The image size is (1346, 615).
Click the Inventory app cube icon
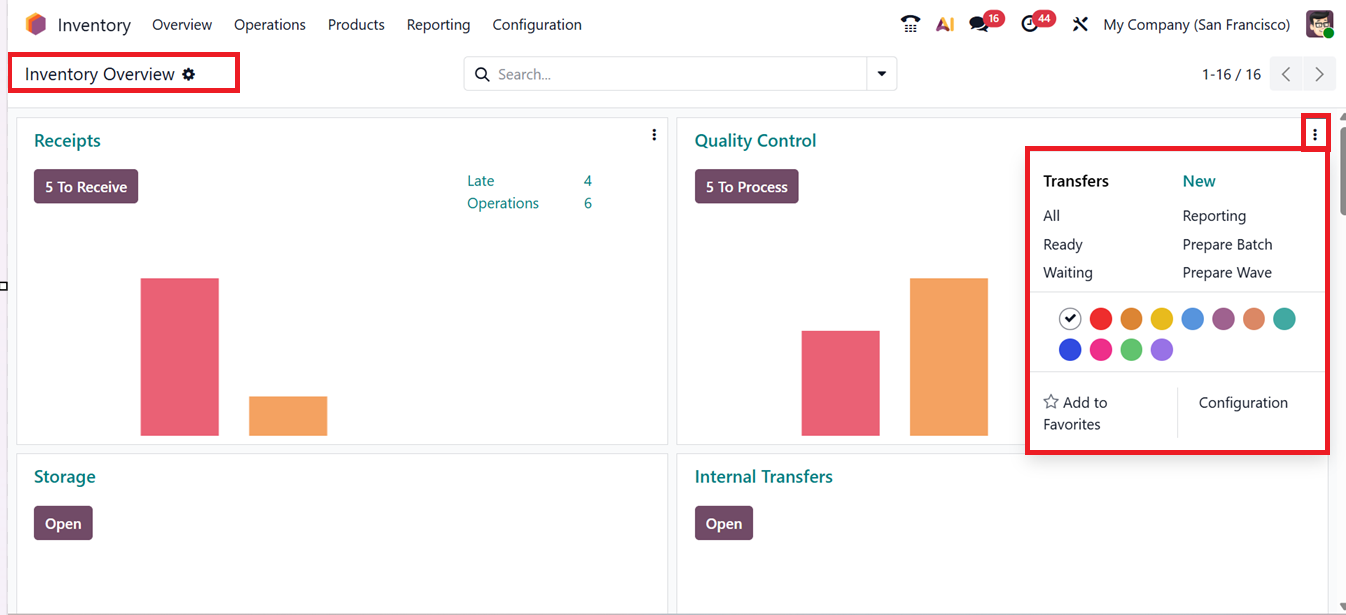tap(36, 23)
